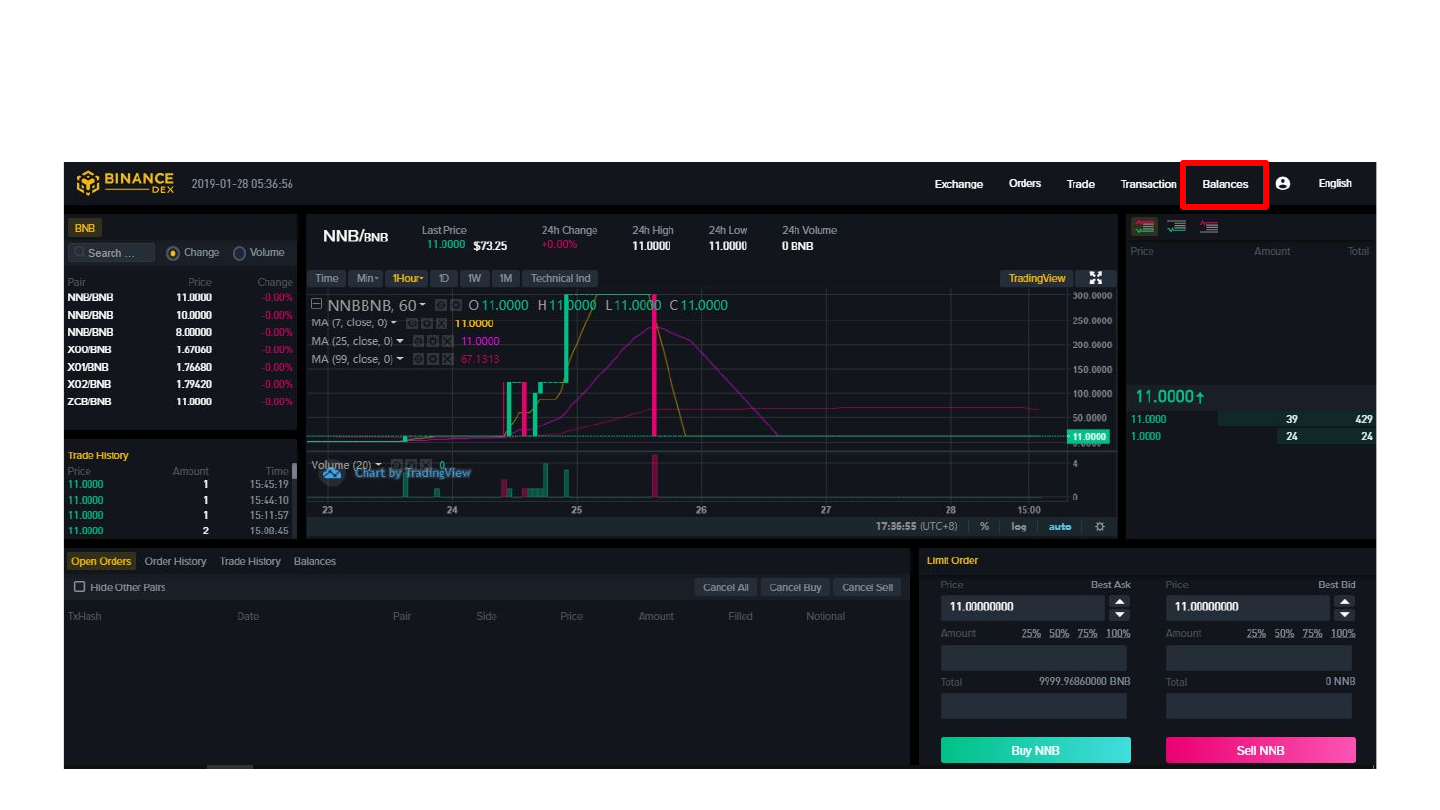Click the sell price field showing 11.00000000
The height and width of the screenshot is (810, 1440).
(1248, 607)
